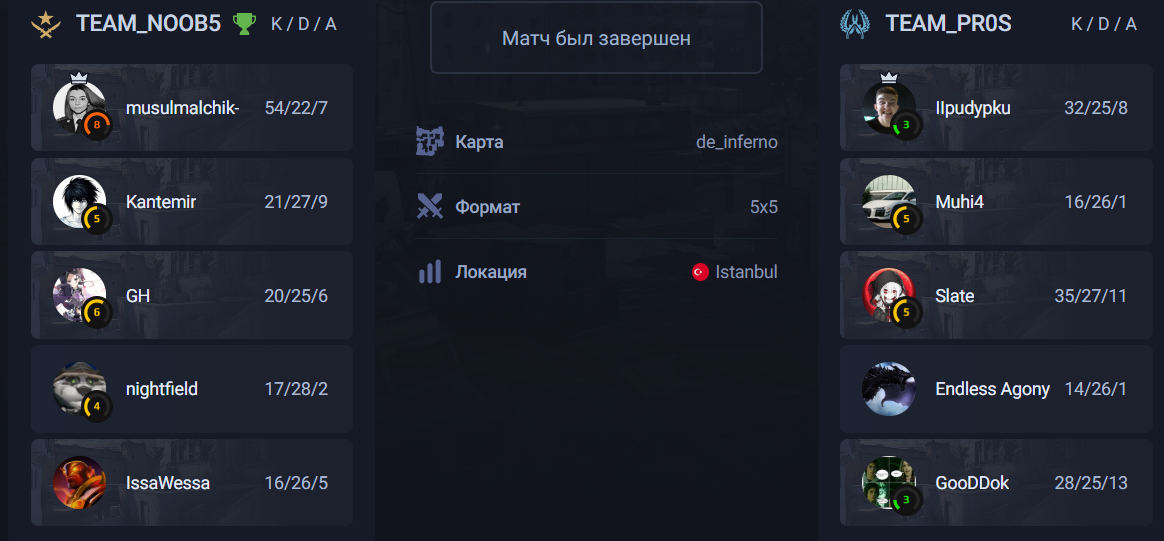Open GooDDok's player profile name

pos(972,483)
